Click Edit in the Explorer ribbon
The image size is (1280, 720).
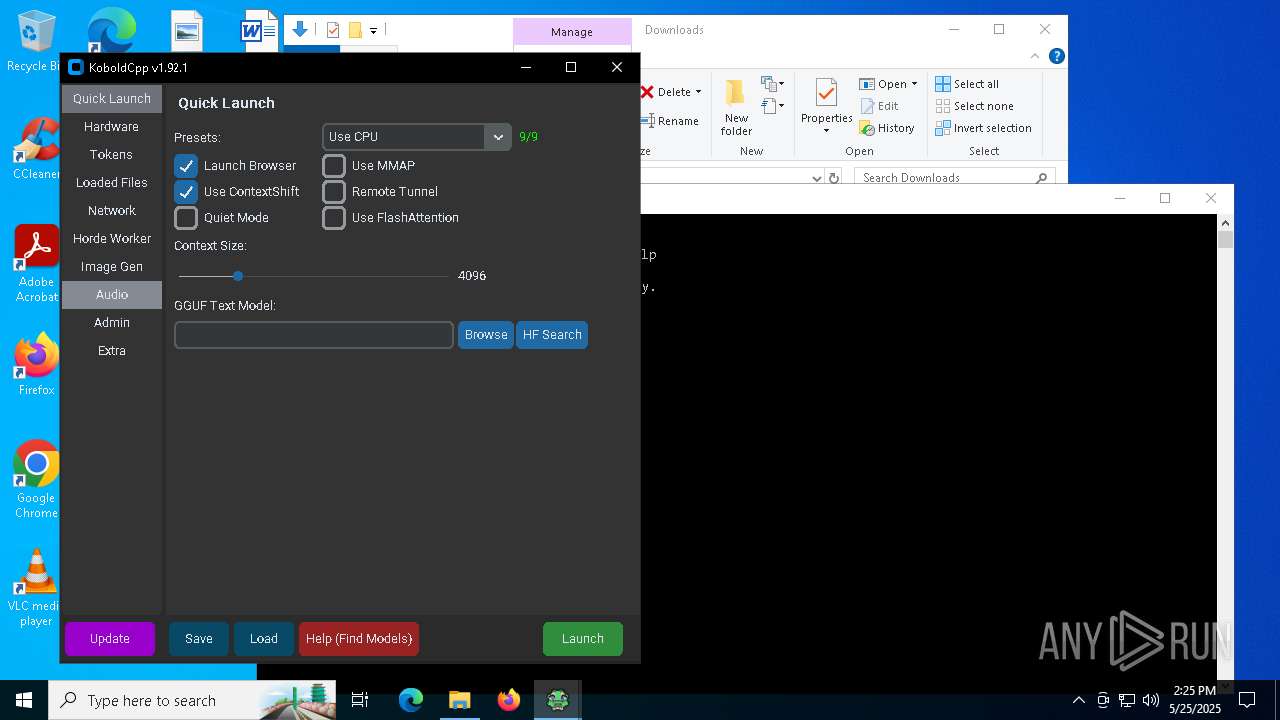coord(879,106)
